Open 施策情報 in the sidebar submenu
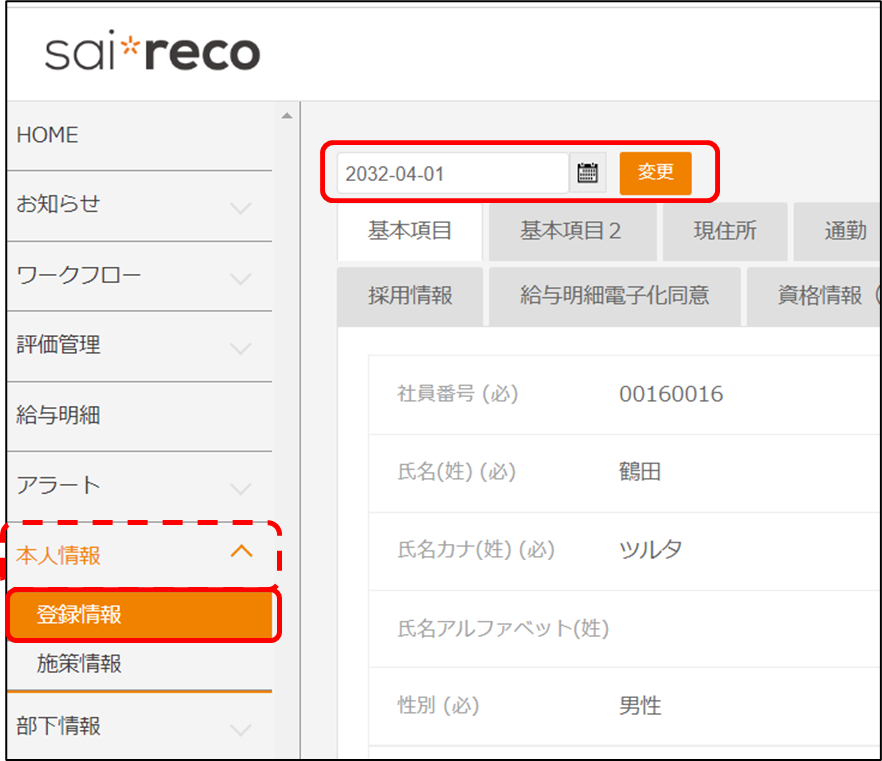 80,664
